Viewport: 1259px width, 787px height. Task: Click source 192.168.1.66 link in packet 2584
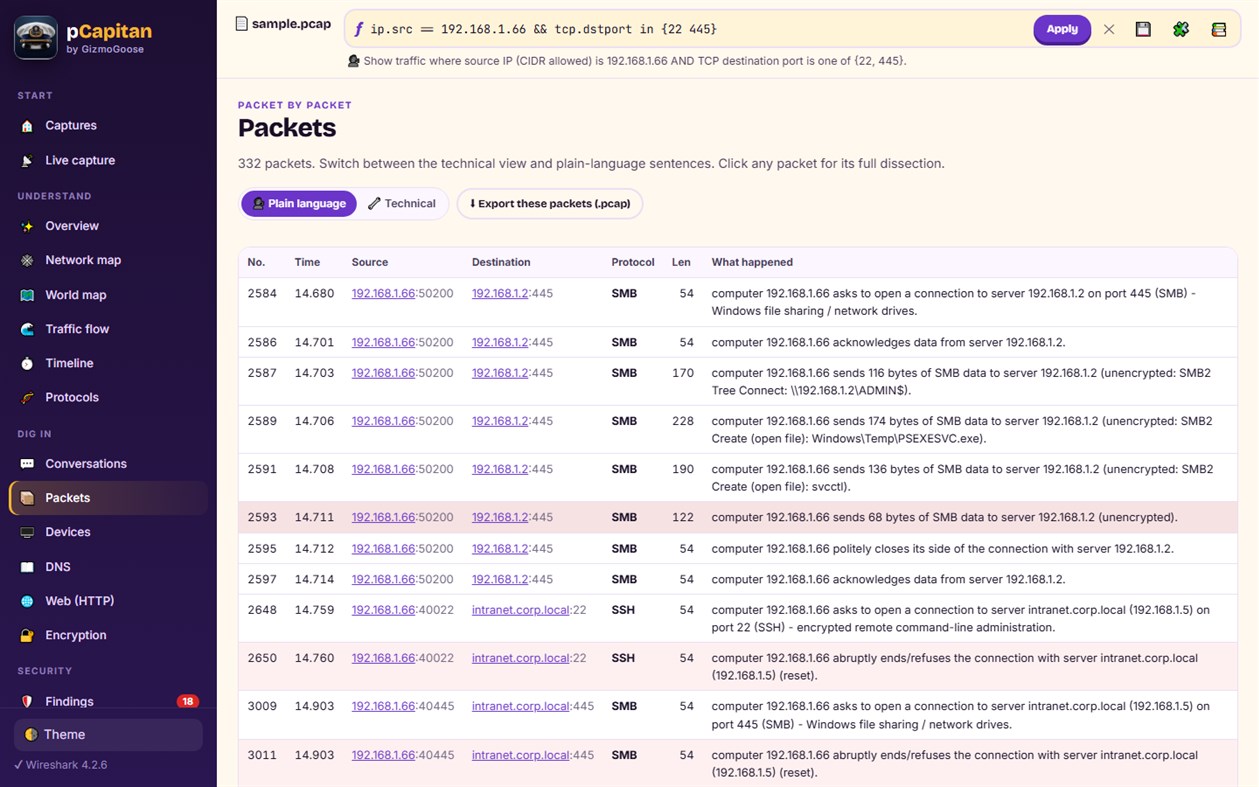tap(383, 294)
